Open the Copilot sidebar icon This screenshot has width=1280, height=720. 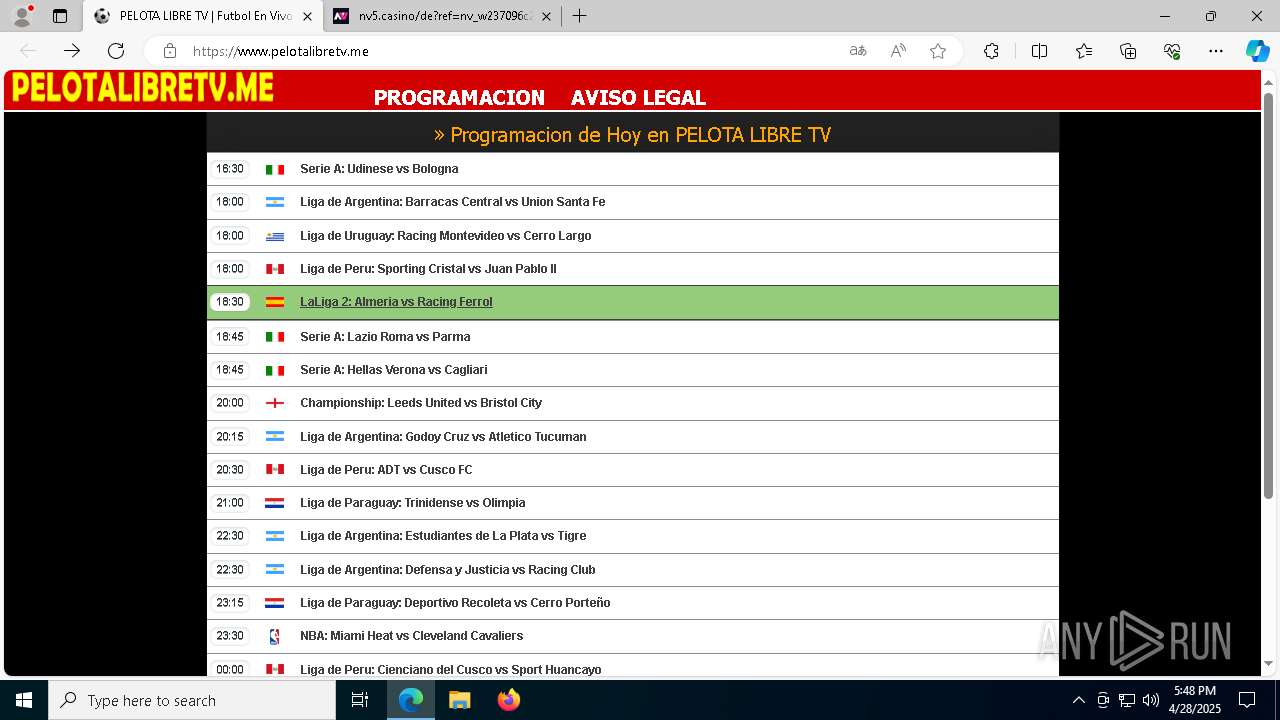(1257, 51)
